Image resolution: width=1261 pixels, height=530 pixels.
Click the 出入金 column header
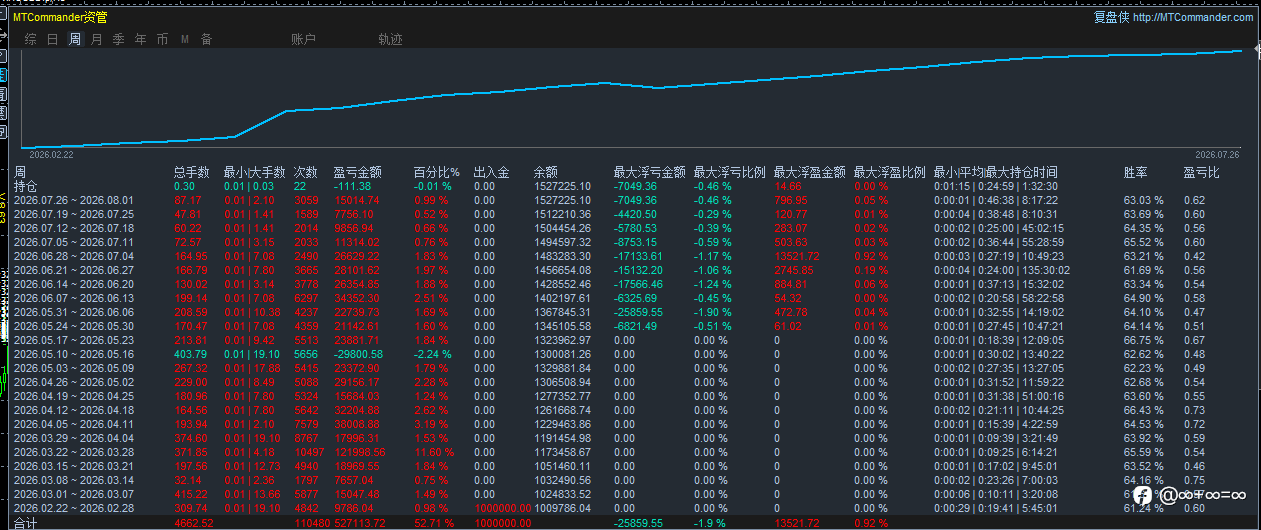(491, 173)
